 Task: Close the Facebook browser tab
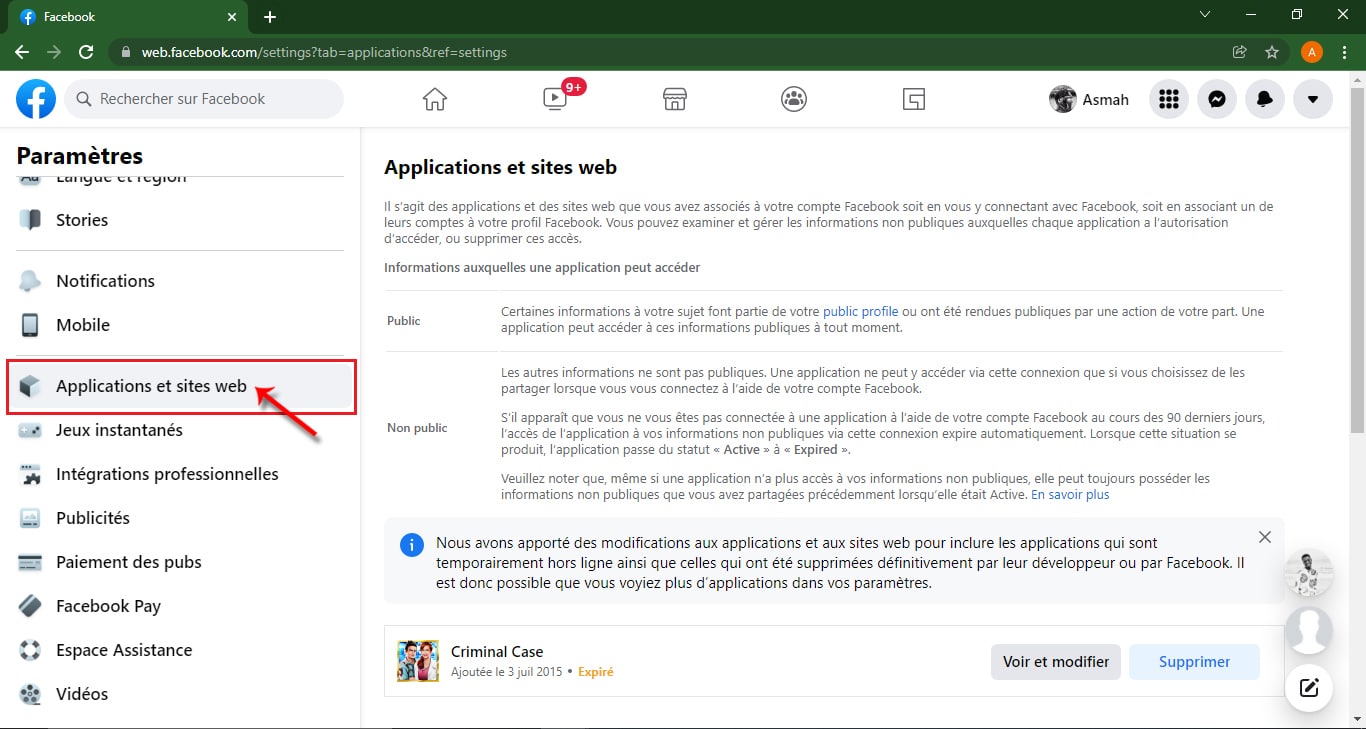[x=232, y=17]
